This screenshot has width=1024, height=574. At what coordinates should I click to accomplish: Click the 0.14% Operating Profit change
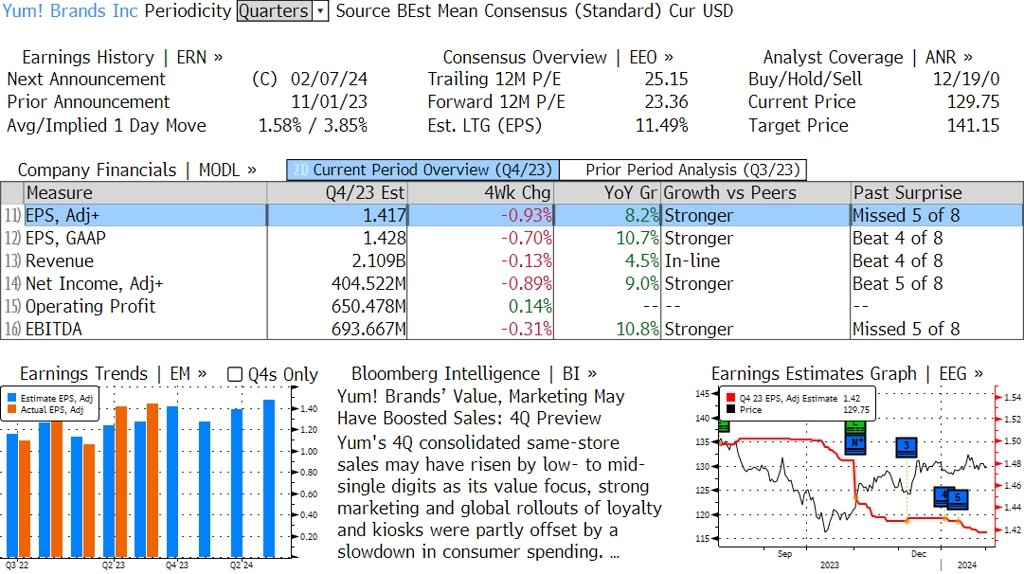[530, 306]
